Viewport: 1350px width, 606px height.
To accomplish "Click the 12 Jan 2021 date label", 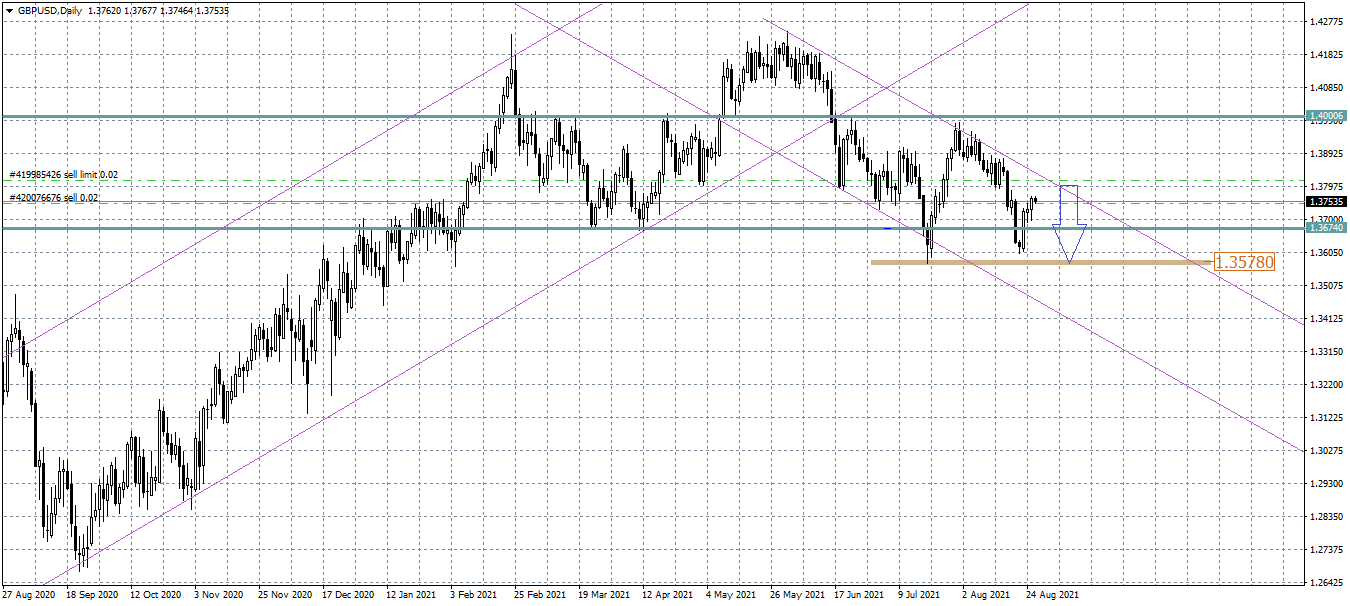I will pyautogui.click(x=413, y=594).
